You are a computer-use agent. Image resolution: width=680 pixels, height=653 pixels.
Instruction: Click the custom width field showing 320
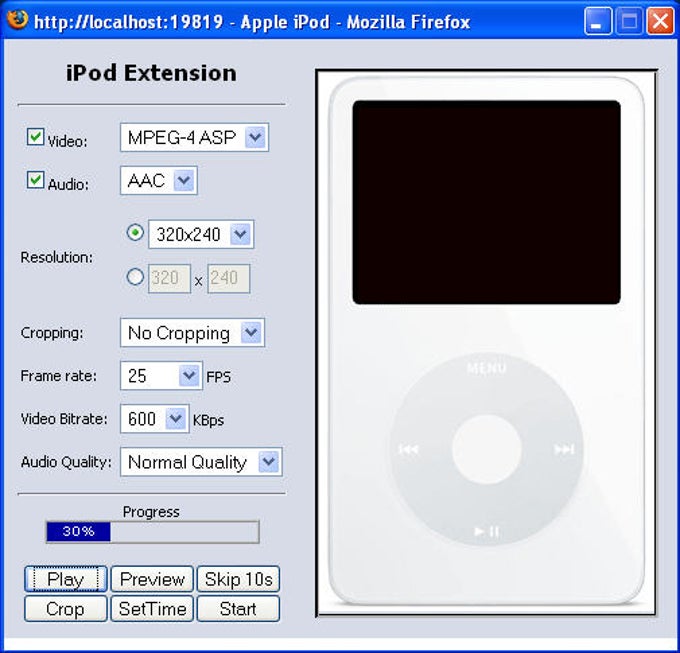click(169, 278)
